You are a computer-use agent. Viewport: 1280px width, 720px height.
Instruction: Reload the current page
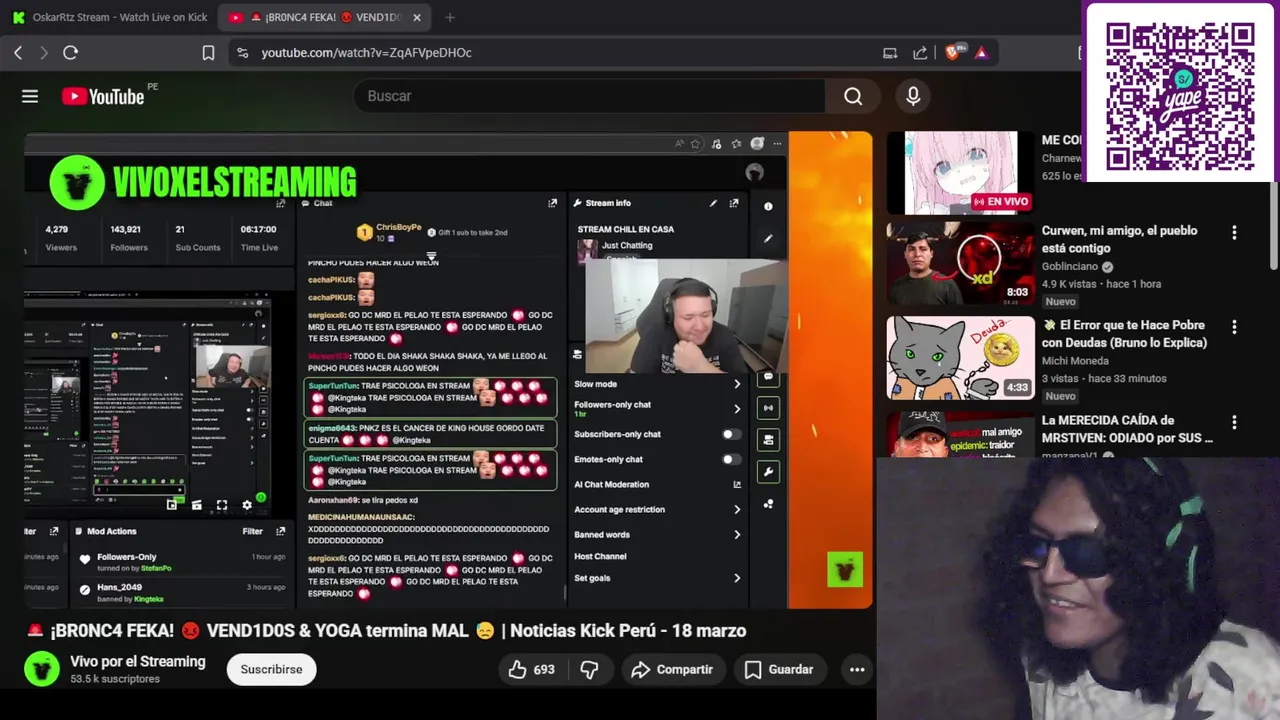pyautogui.click(x=70, y=53)
